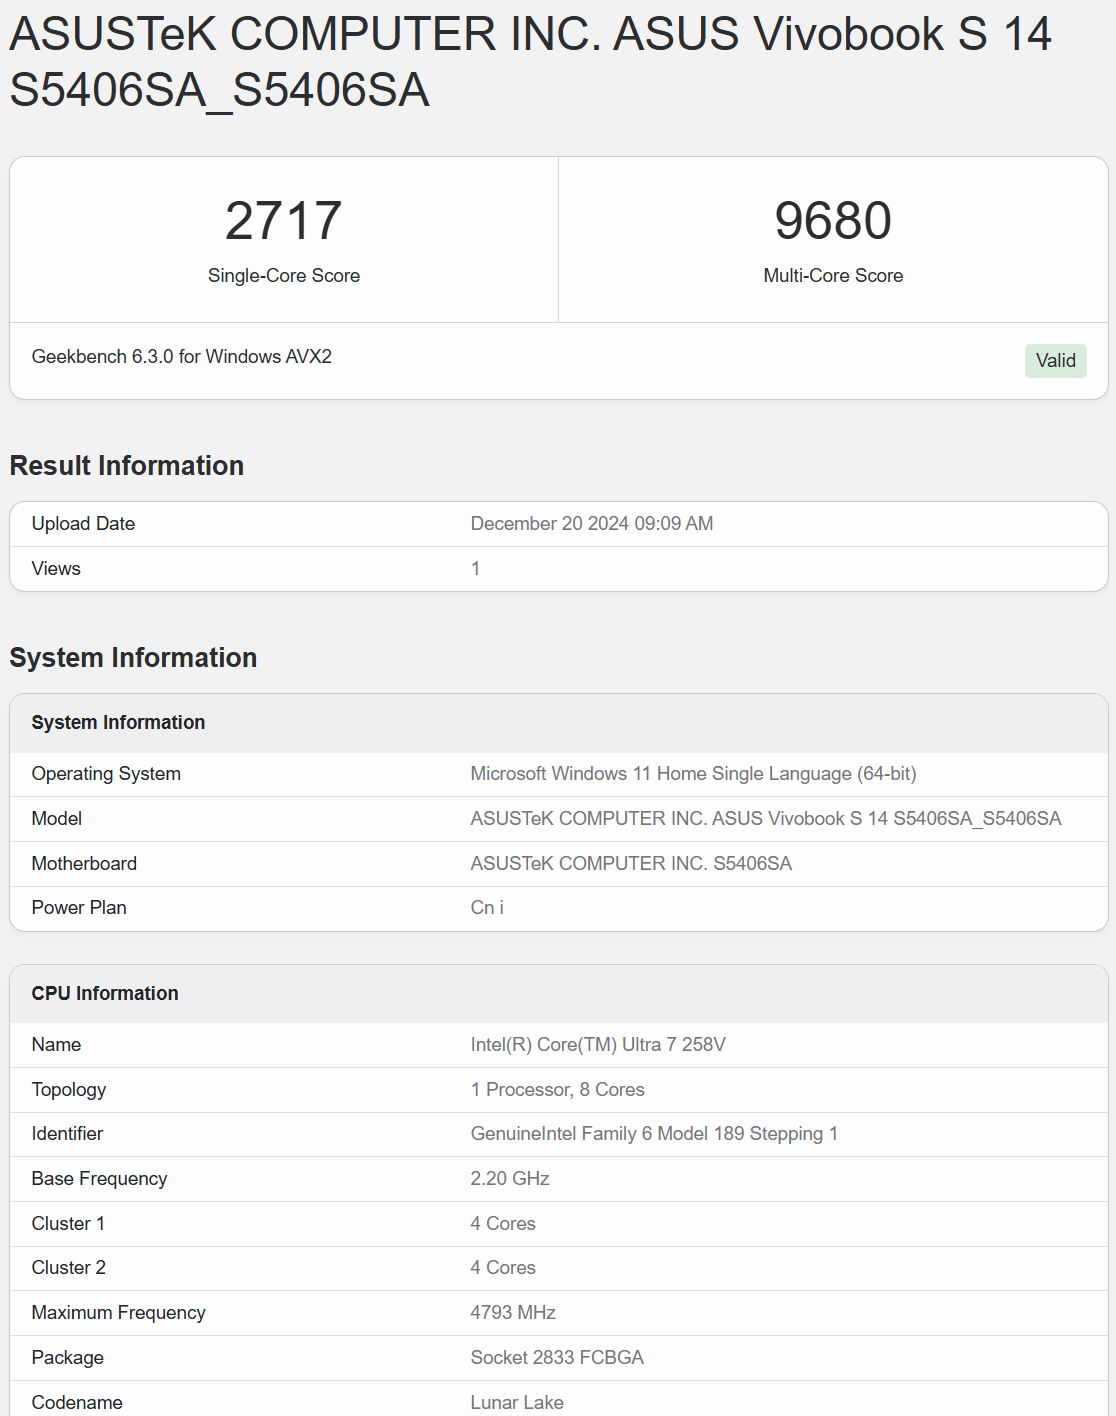Click the large System Information section heading
The width and height of the screenshot is (1116, 1416).
(x=133, y=658)
